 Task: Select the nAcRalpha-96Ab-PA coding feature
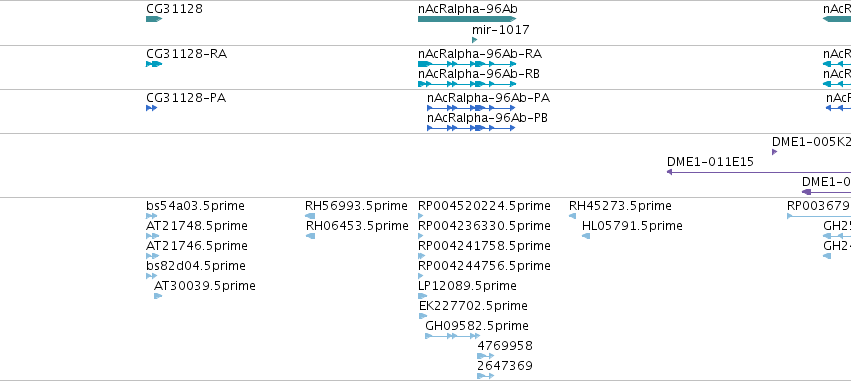tap(471, 108)
